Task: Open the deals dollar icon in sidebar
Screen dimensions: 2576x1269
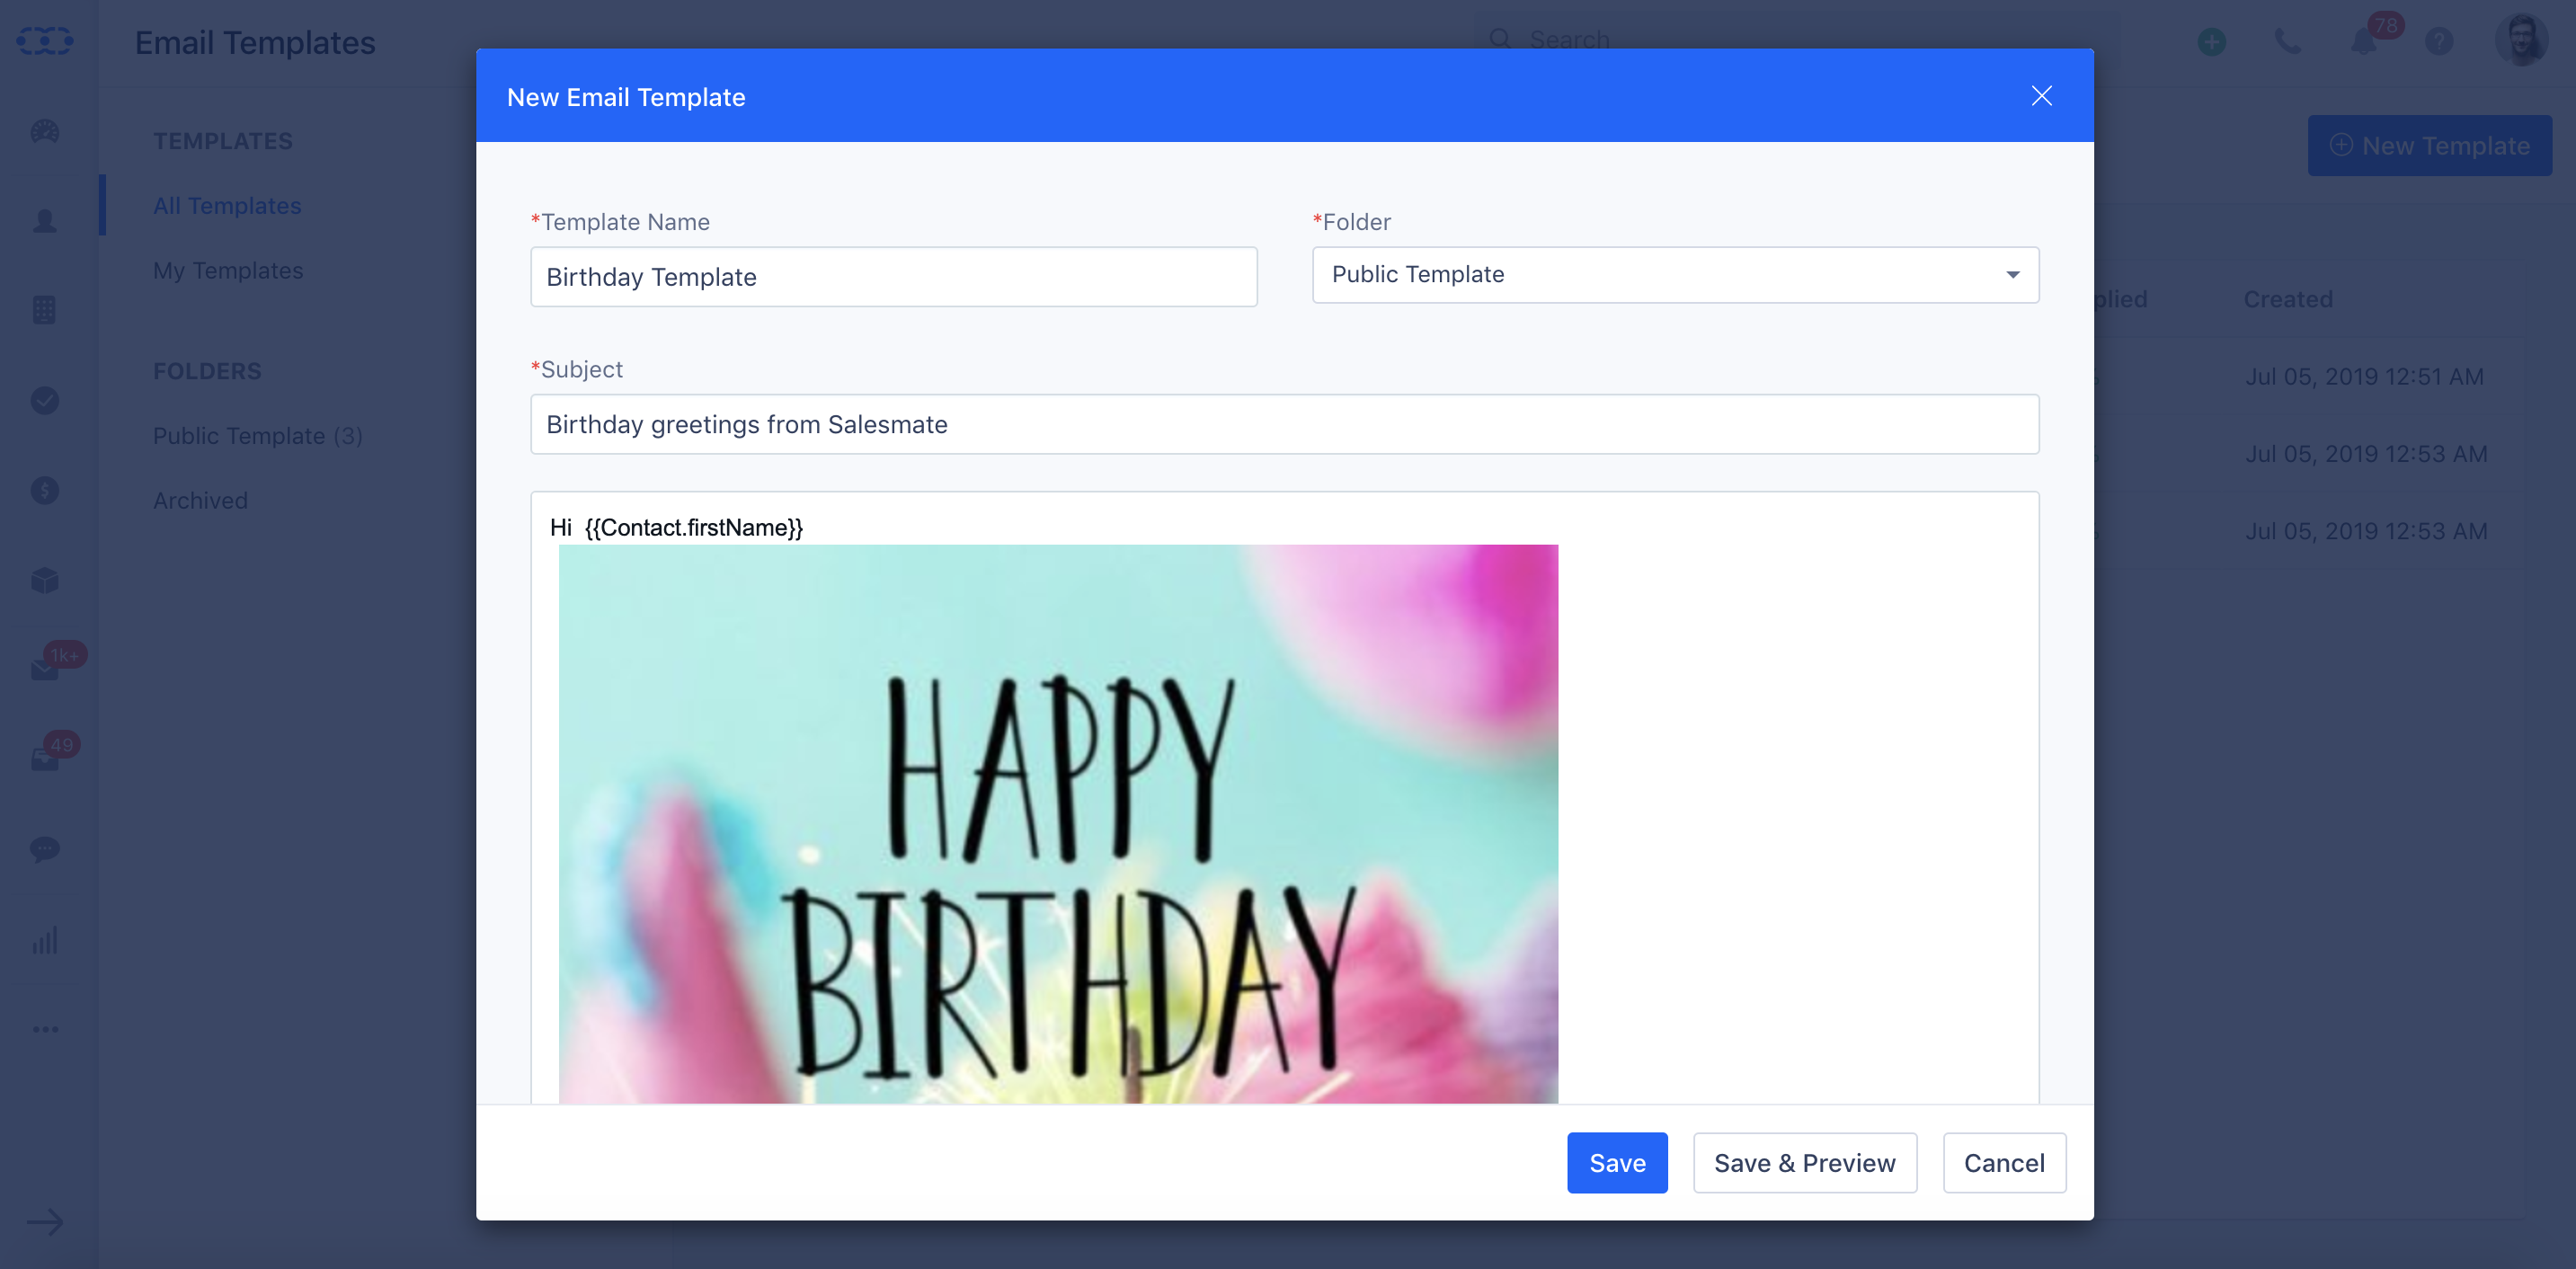Action: pos(45,490)
